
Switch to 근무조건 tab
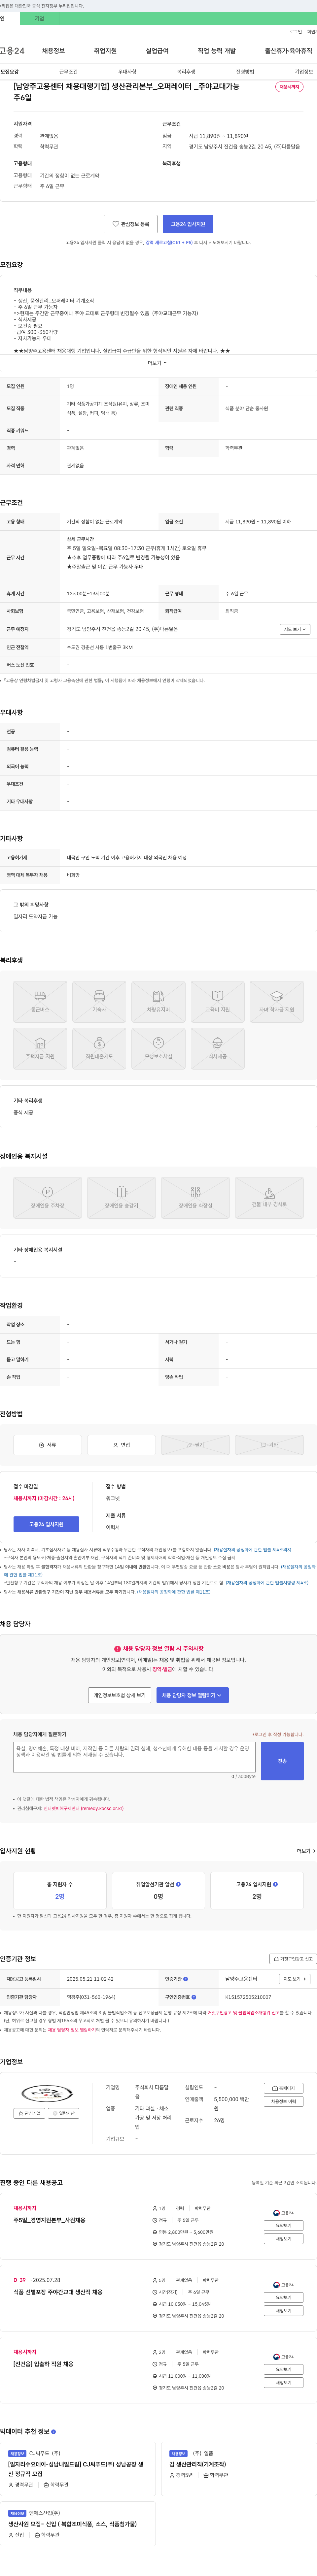pyautogui.click(x=68, y=72)
